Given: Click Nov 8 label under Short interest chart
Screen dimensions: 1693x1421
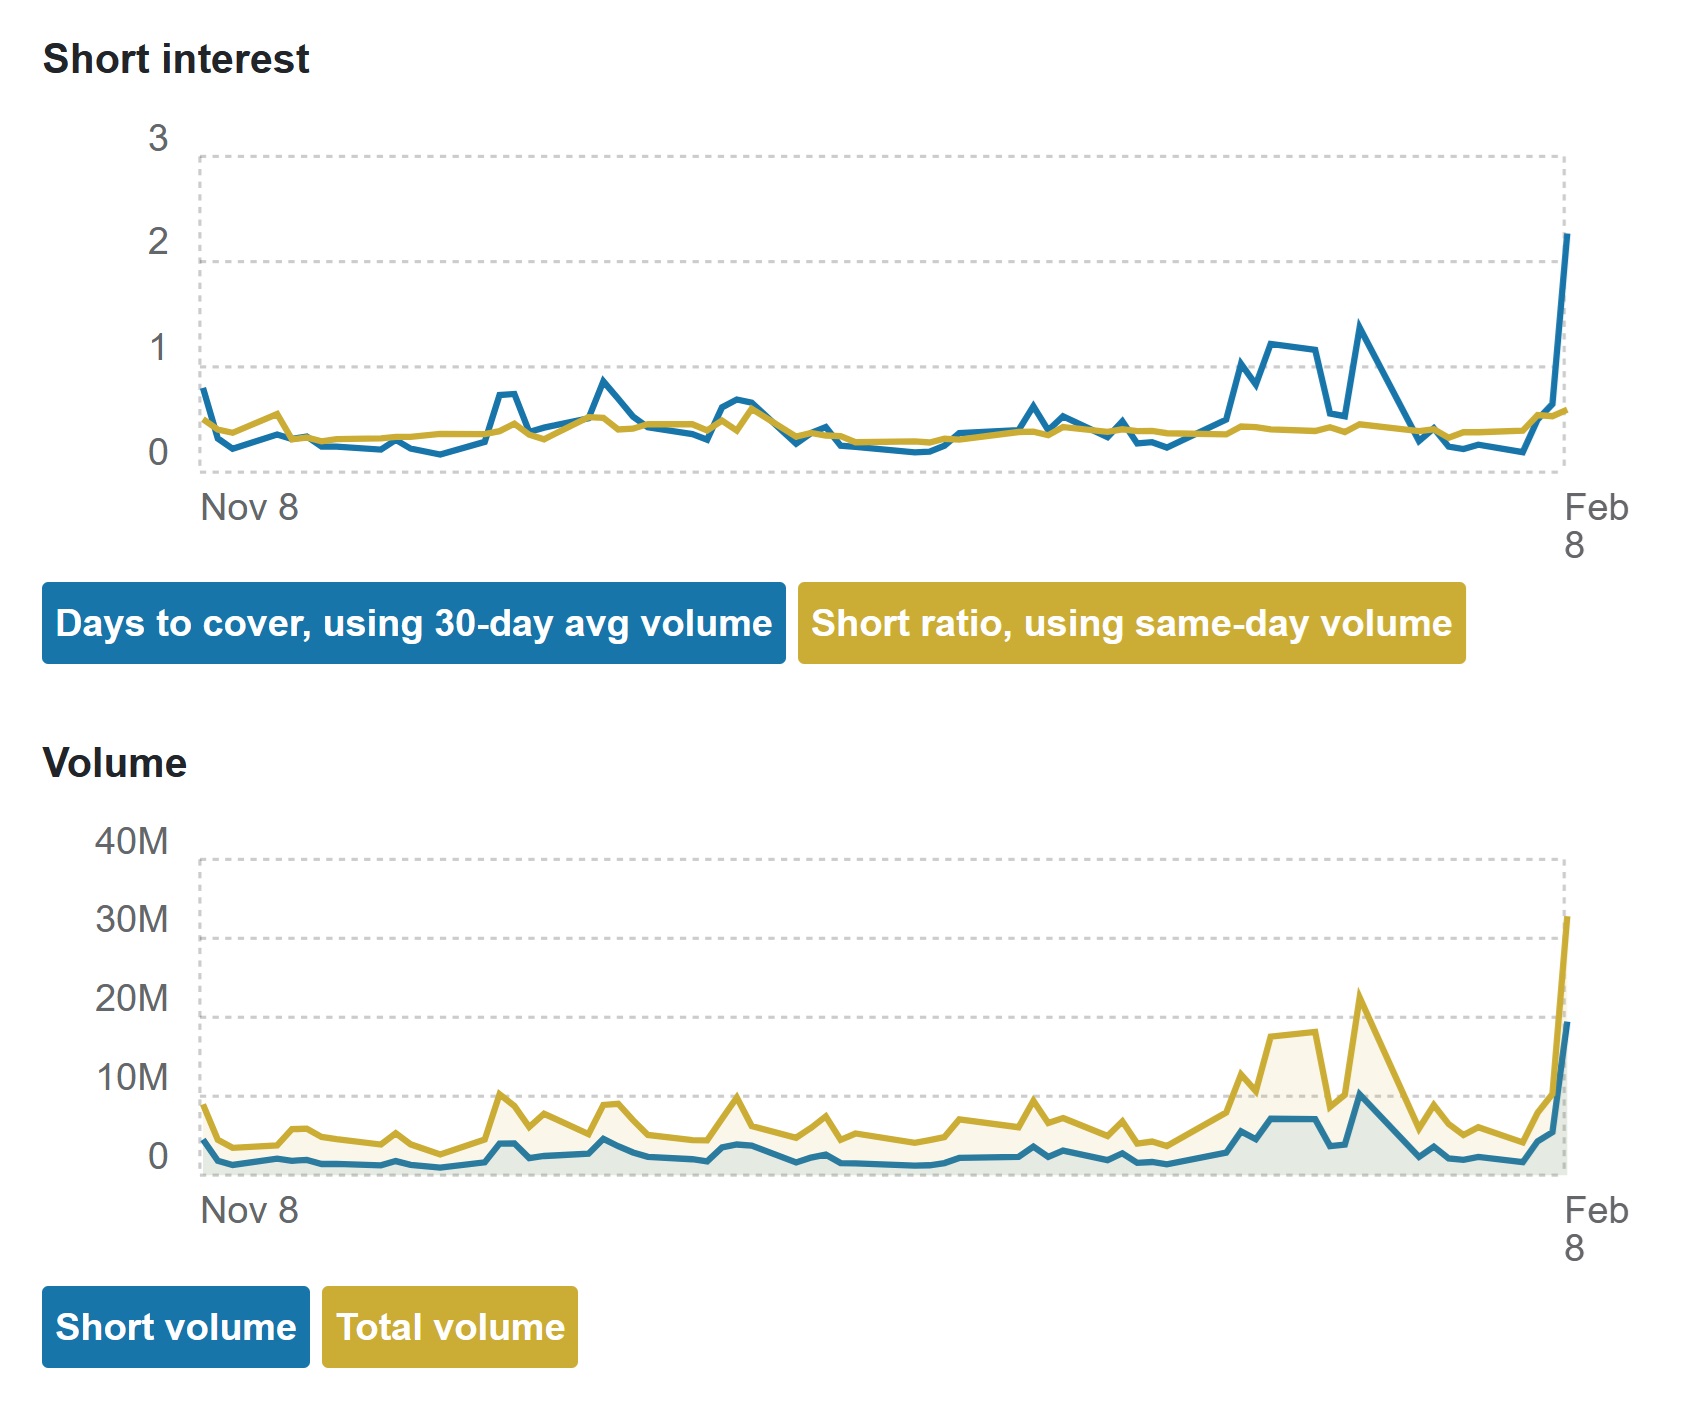Looking at the screenshot, I should pos(249,508).
